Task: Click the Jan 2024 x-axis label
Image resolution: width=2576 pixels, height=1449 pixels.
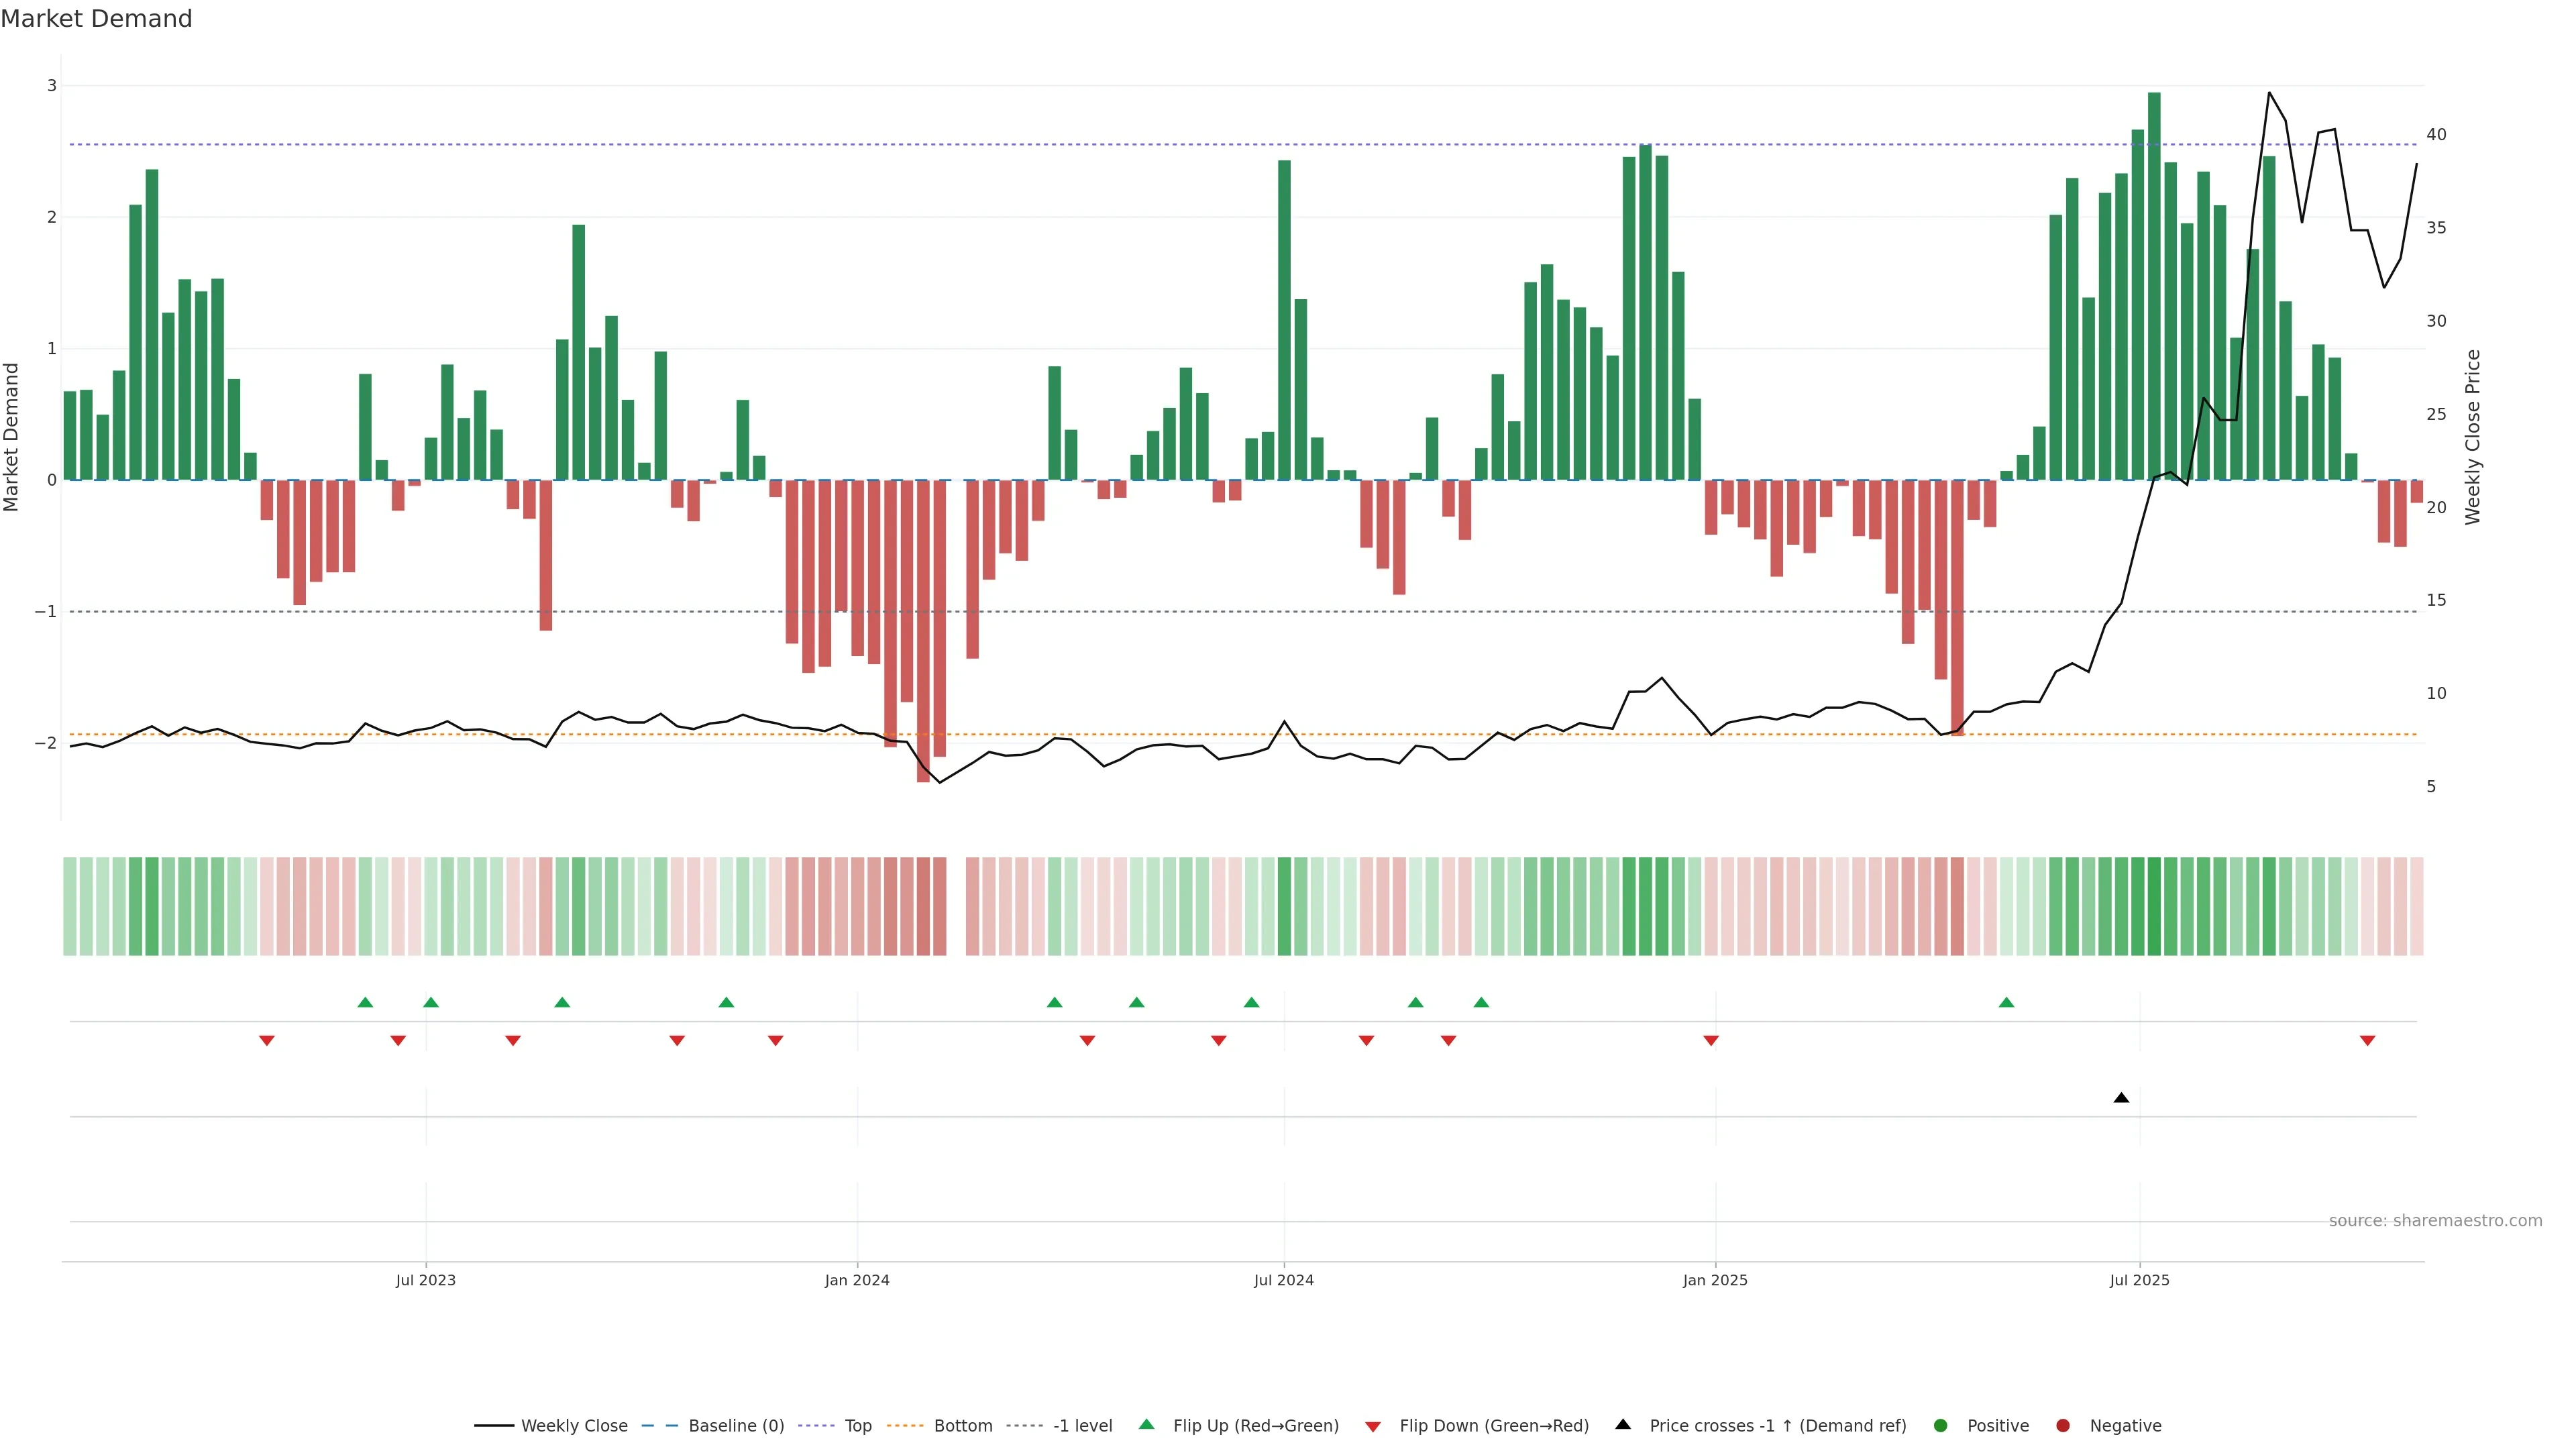Action: pyautogui.click(x=857, y=1281)
